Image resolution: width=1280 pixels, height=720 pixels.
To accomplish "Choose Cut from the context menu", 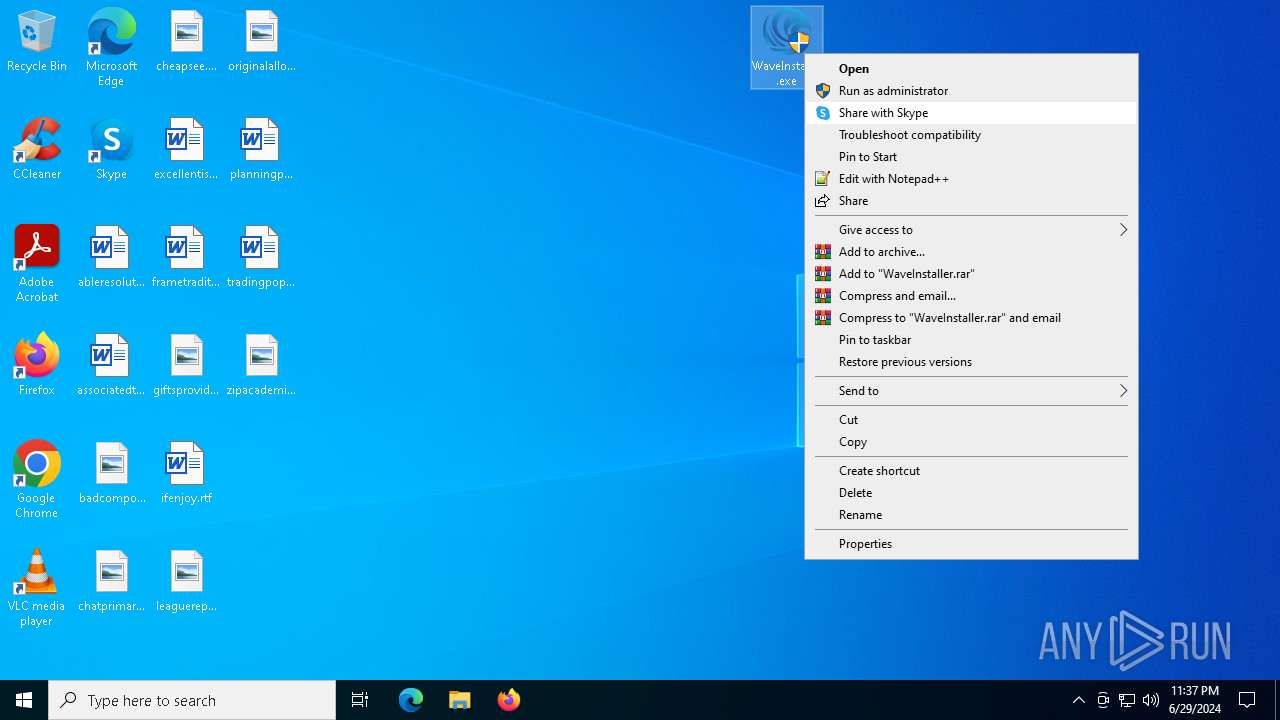I will pyautogui.click(x=971, y=420).
